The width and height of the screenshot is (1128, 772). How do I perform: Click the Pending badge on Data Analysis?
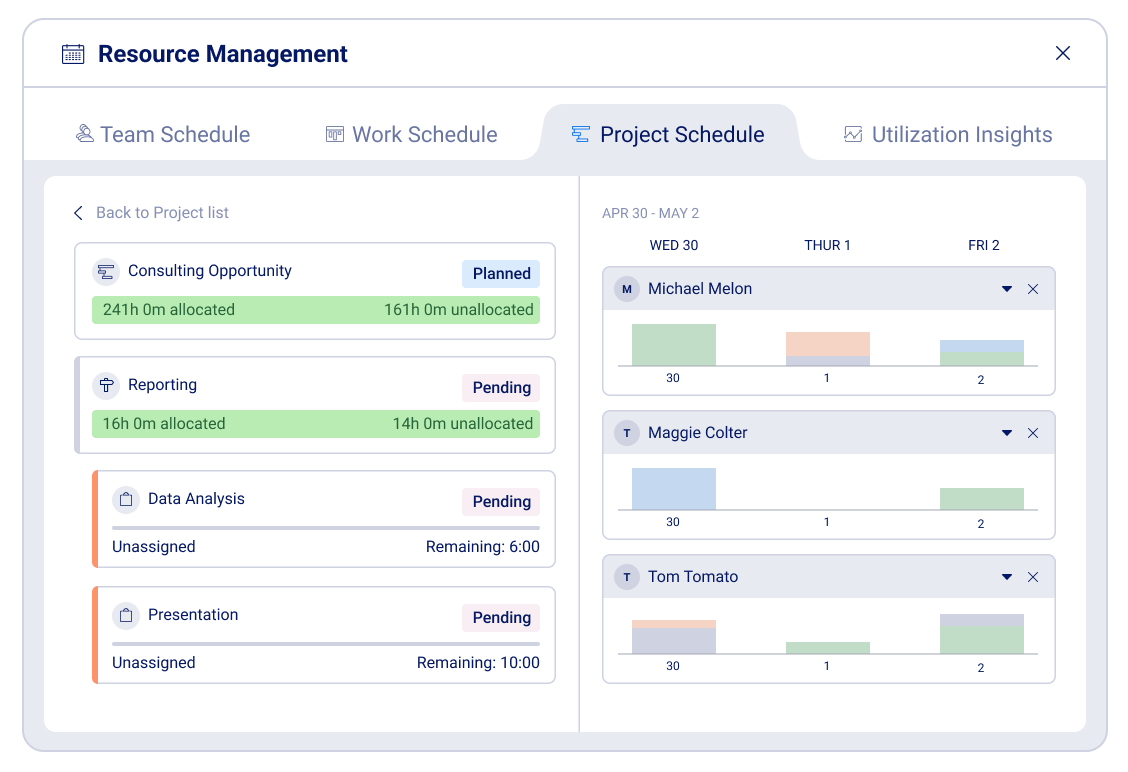click(500, 501)
